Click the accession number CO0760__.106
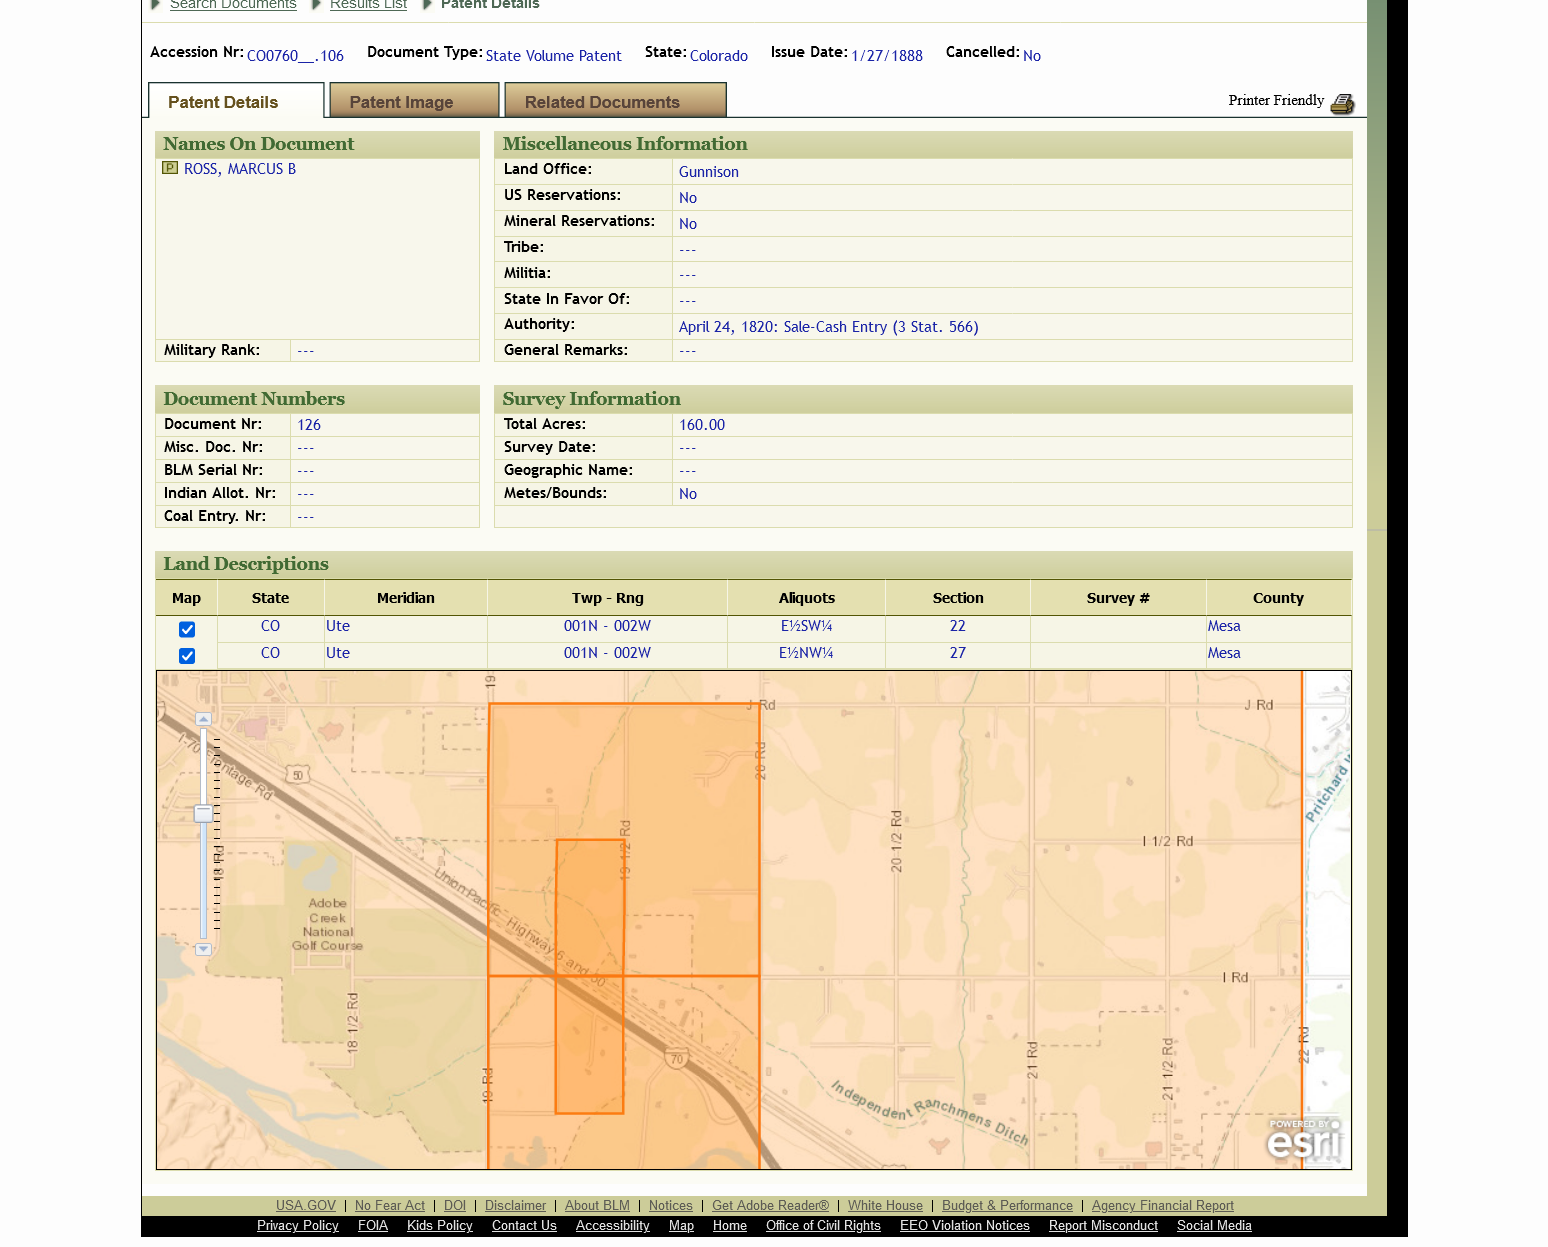Image resolution: width=1548 pixels, height=1247 pixels. pyautogui.click(x=295, y=56)
